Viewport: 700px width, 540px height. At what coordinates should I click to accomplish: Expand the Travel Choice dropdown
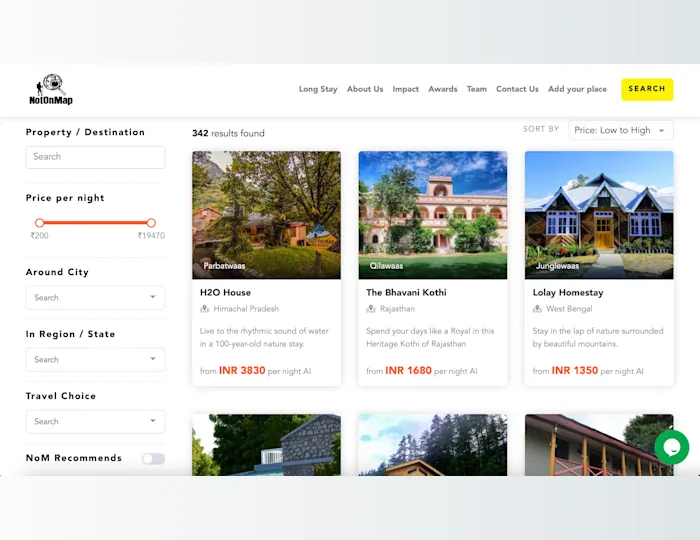pyautogui.click(x=95, y=422)
